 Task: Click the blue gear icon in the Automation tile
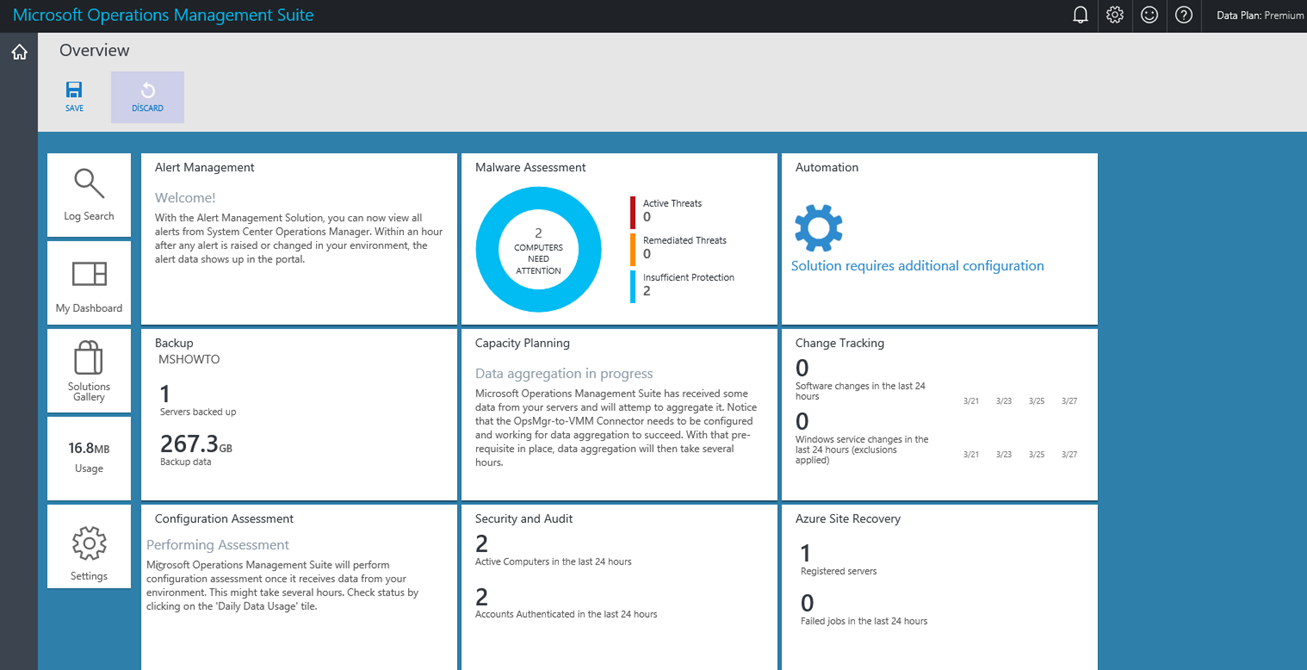[818, 228]
